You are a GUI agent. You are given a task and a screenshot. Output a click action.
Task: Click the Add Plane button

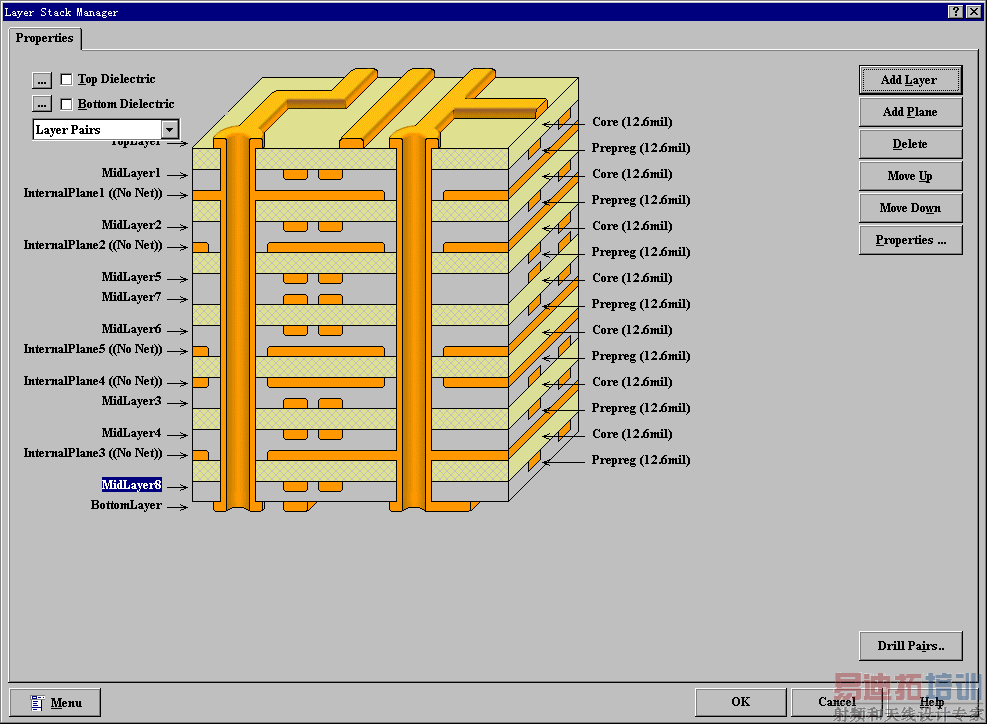tap(910, 112)
